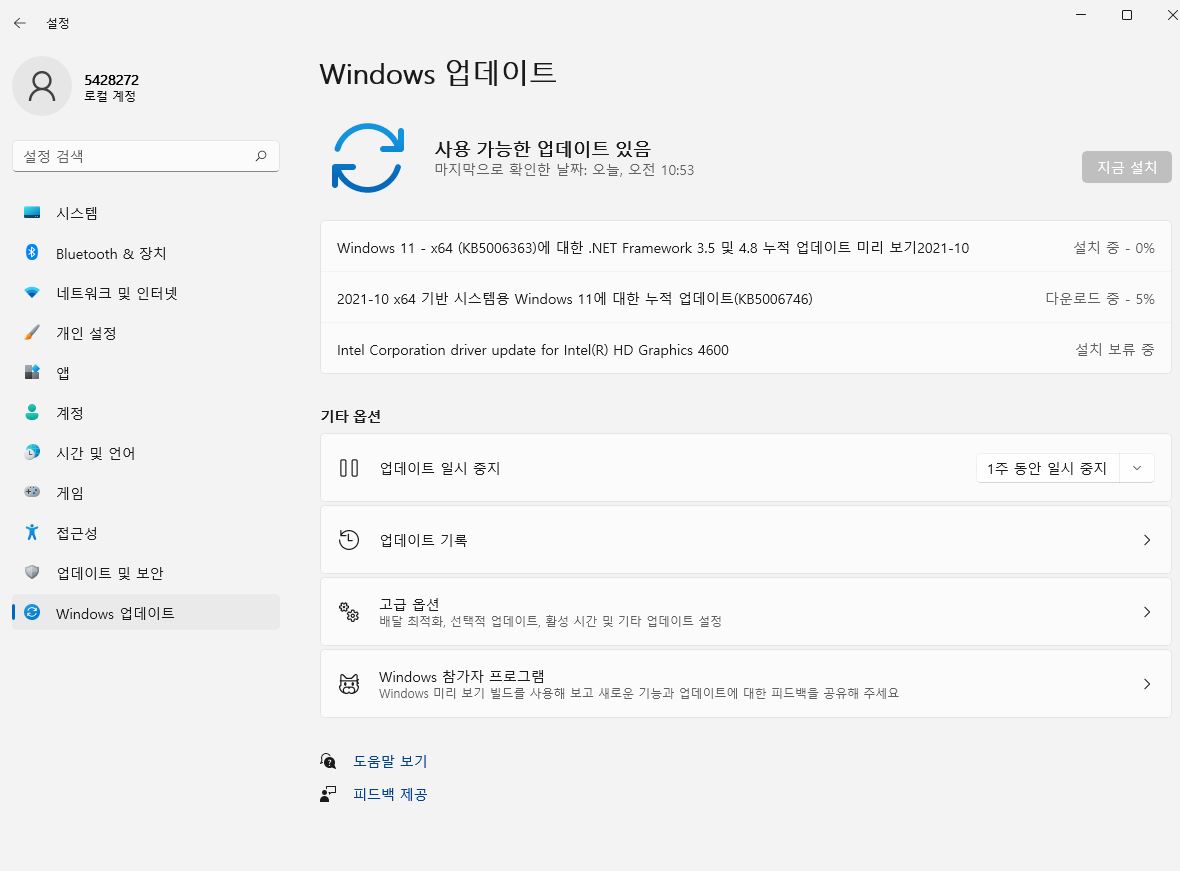Click the 시스템 monitor icon
This screenshot has width=1180, height=871.
click(32, 212)
